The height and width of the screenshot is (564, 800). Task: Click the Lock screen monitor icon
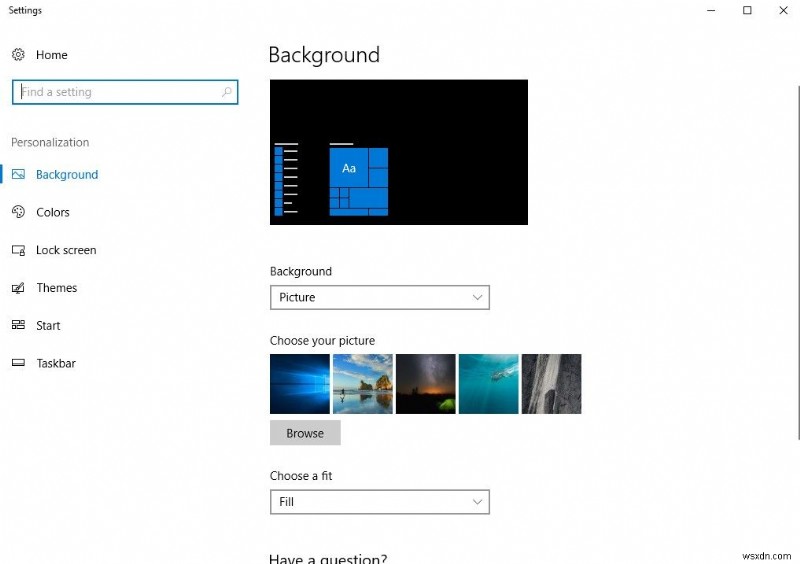tap(18, 250)
